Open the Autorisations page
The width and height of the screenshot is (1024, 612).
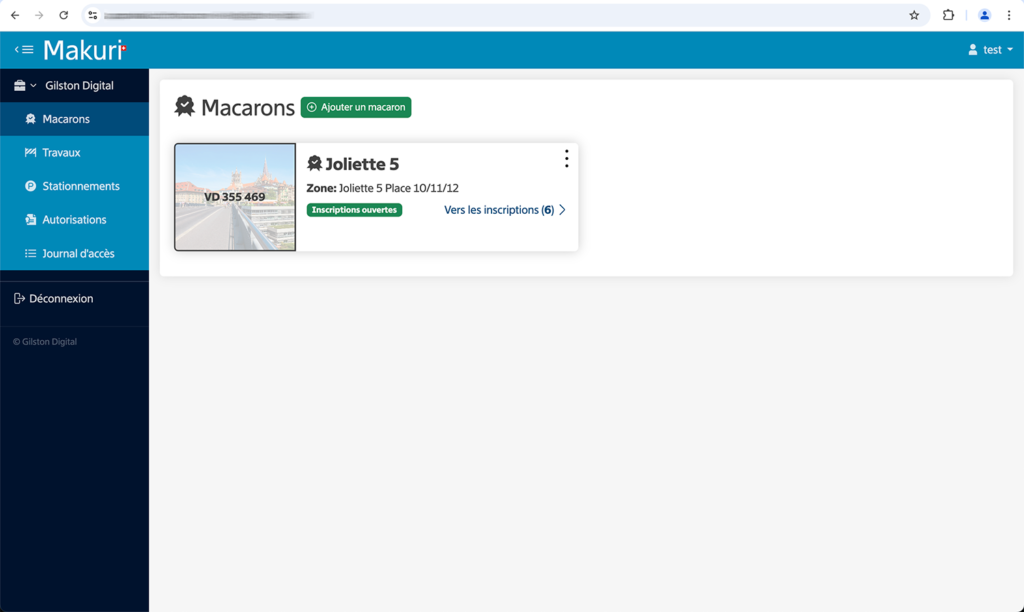(x=74, y=220)
